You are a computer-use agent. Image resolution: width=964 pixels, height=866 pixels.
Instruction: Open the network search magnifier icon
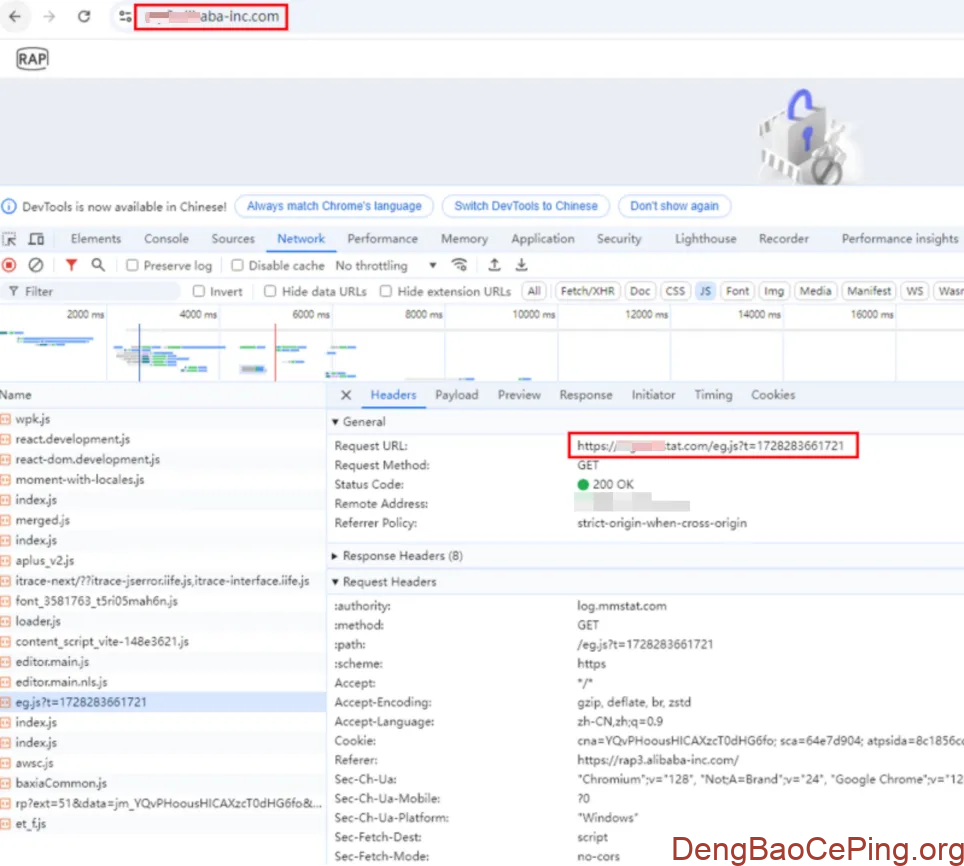98,265
